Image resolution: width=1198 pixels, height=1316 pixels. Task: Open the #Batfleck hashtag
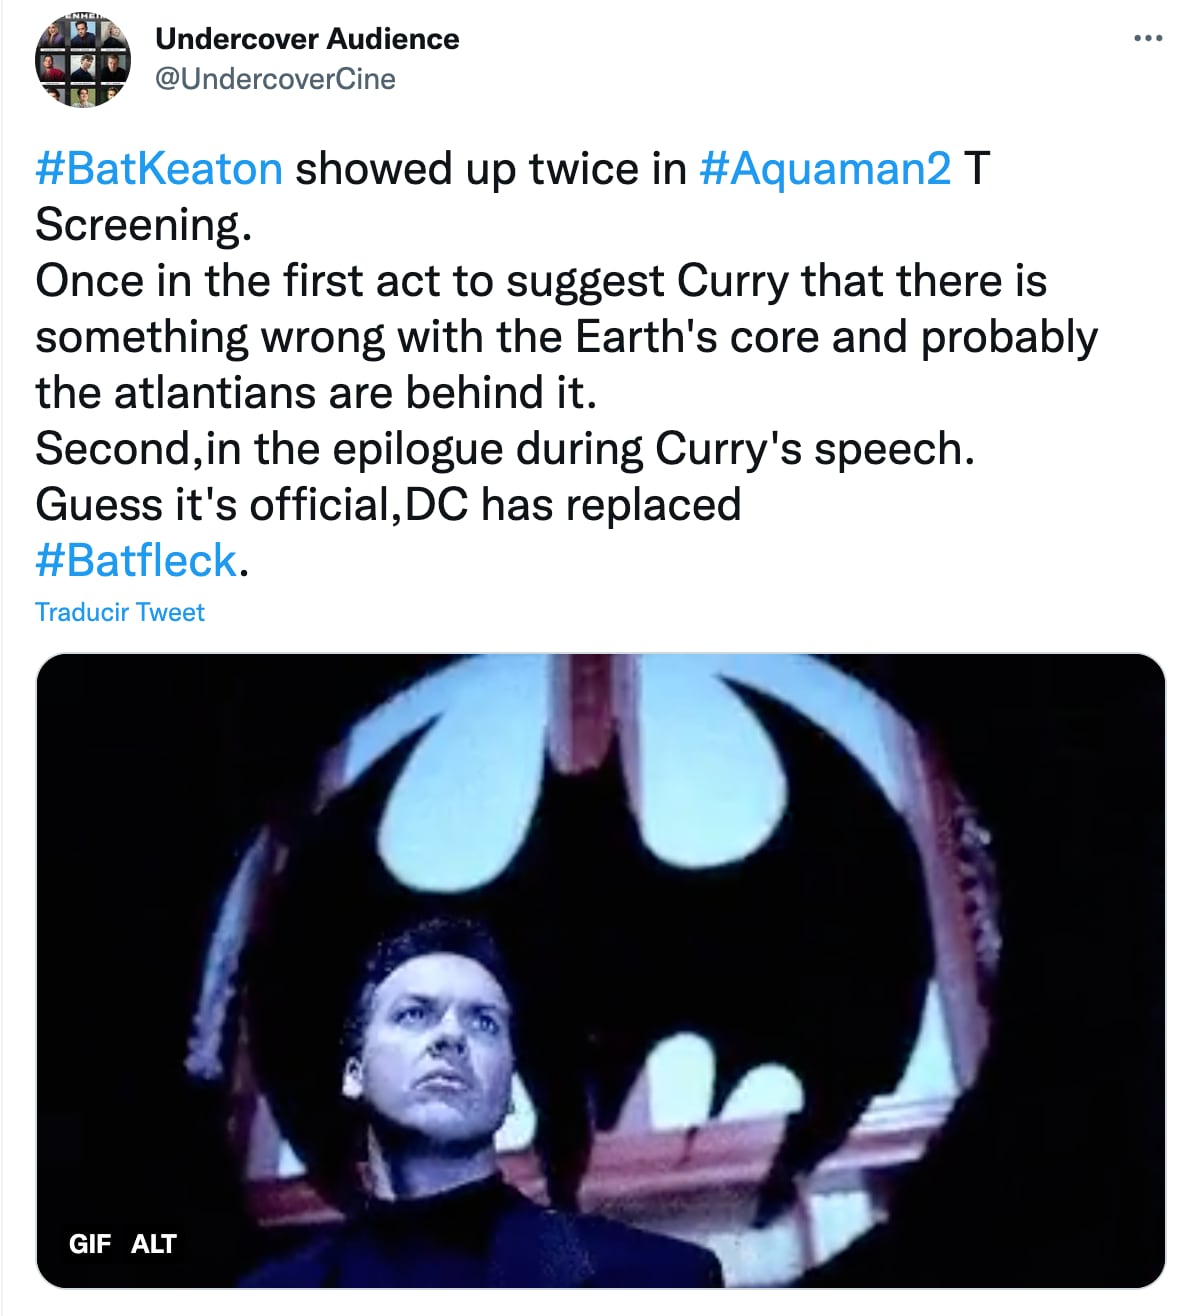coord(137,561)
